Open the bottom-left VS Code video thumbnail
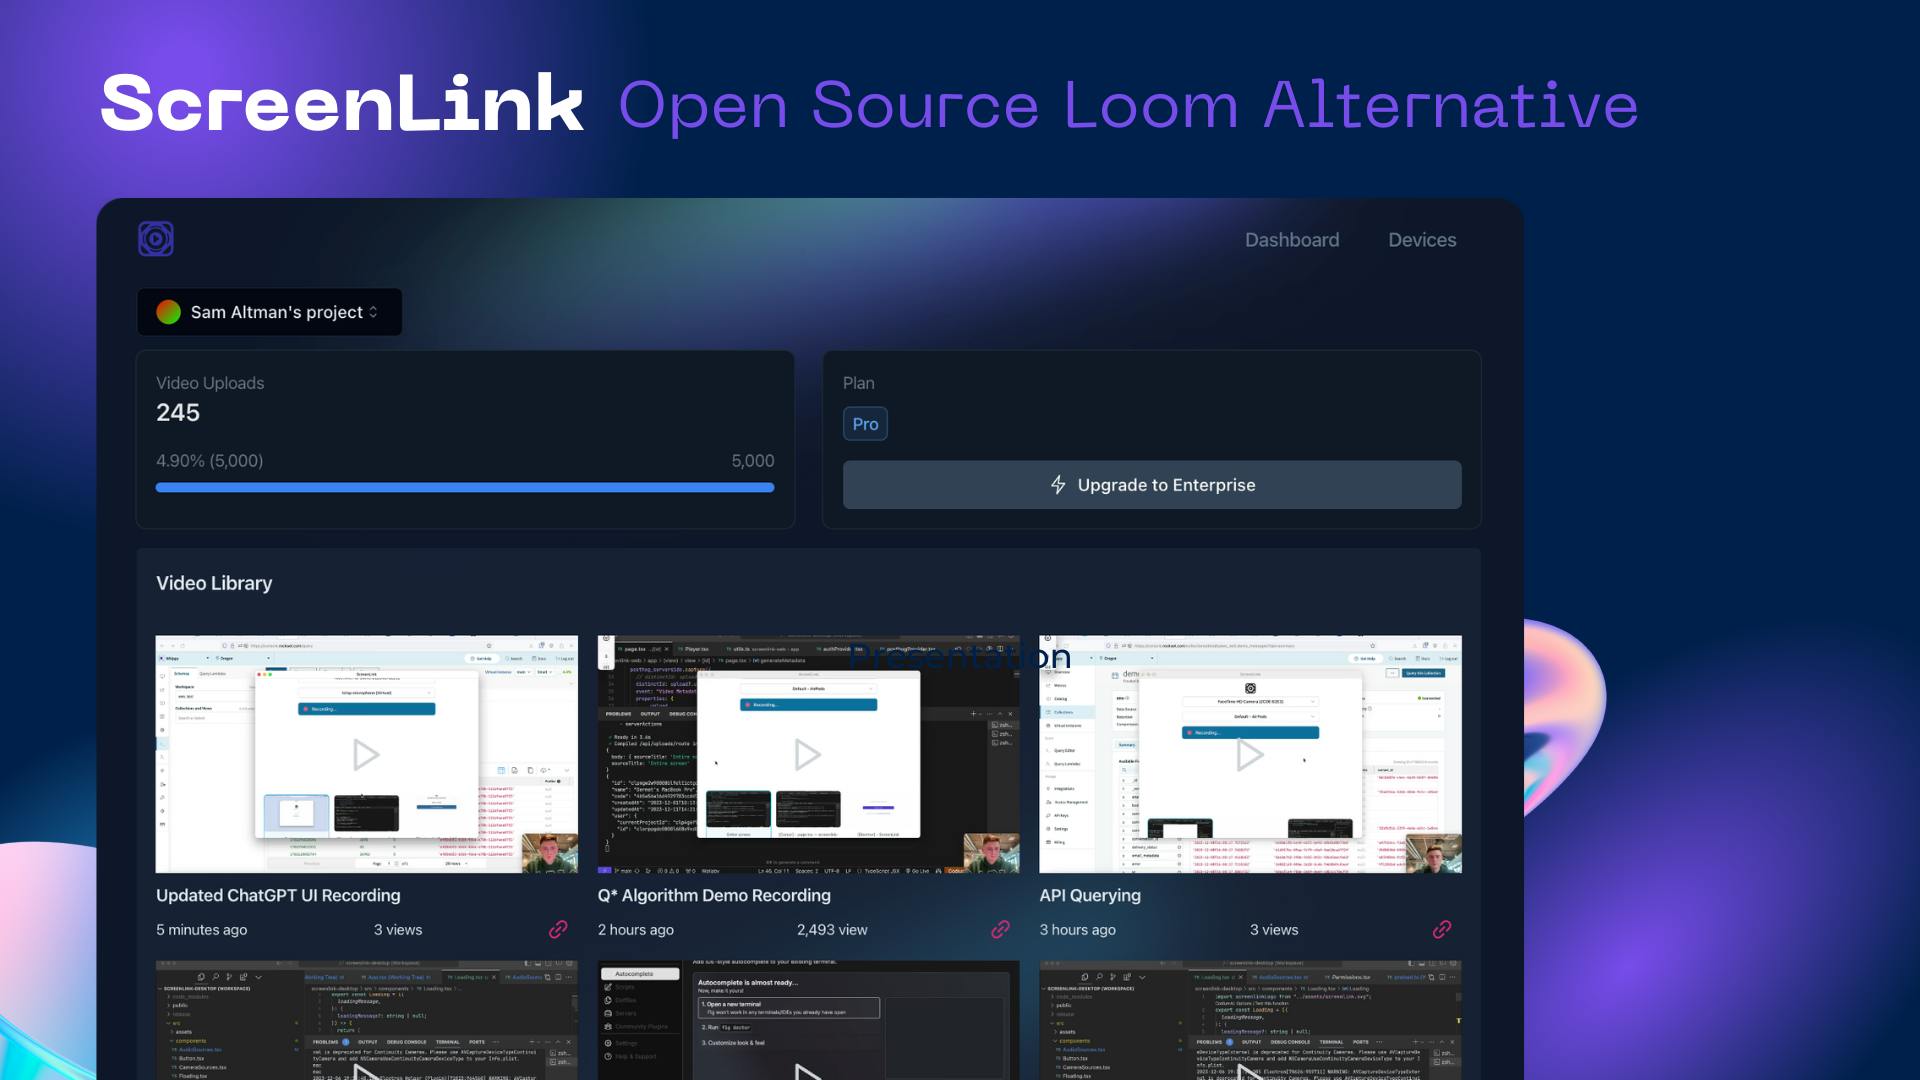 pyautogui.click(x=366, y=1020)
